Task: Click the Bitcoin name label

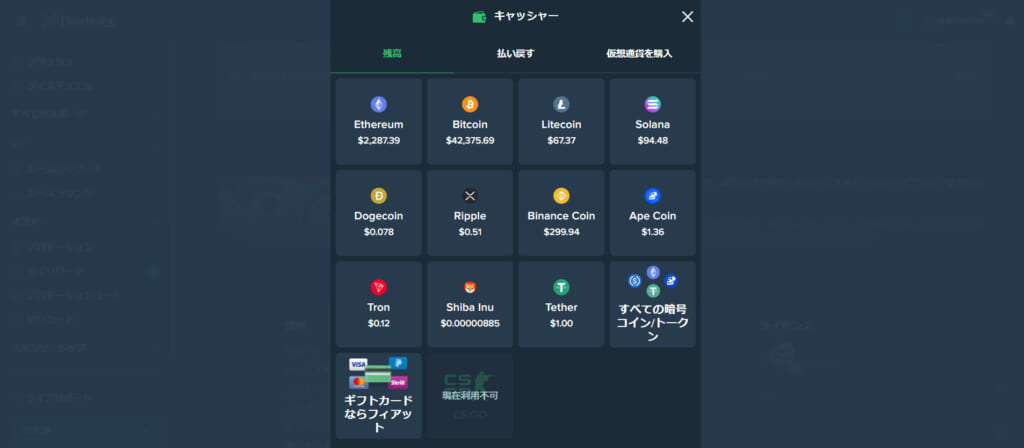Action: coord(470,124)
